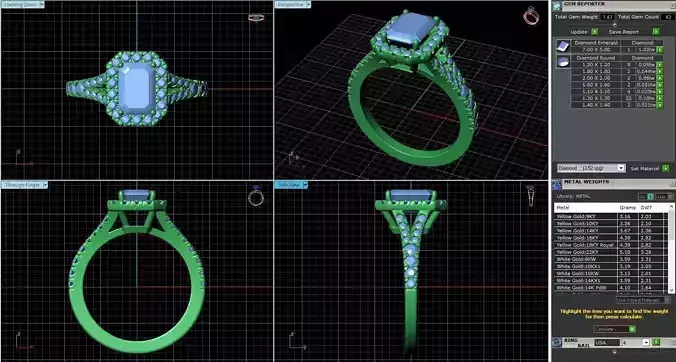Click ring thumbnail in Through Finger viewport
This screenshot has width=676, height=362.
point(256,197)
